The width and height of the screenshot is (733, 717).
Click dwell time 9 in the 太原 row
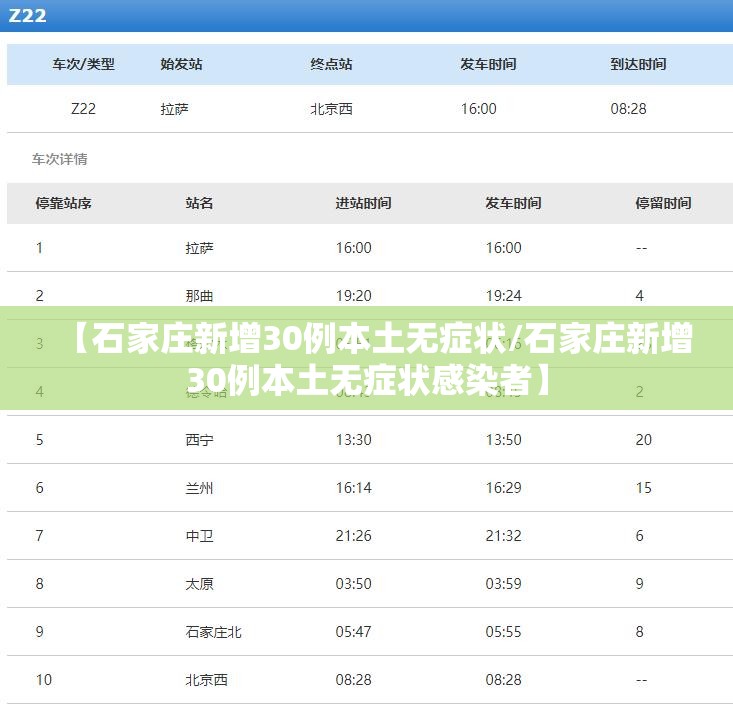(640, 584)
